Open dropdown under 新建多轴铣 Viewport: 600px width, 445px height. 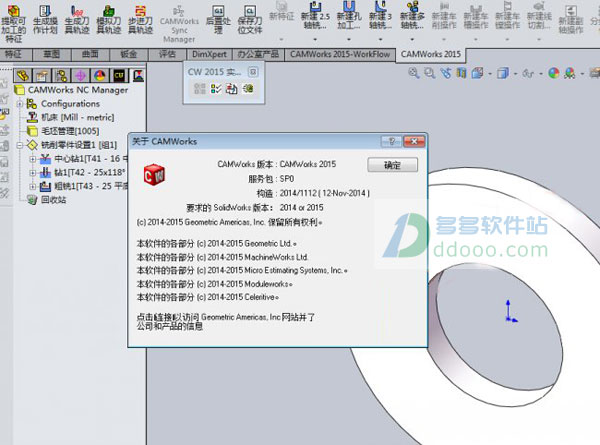(x=412, y=39)
